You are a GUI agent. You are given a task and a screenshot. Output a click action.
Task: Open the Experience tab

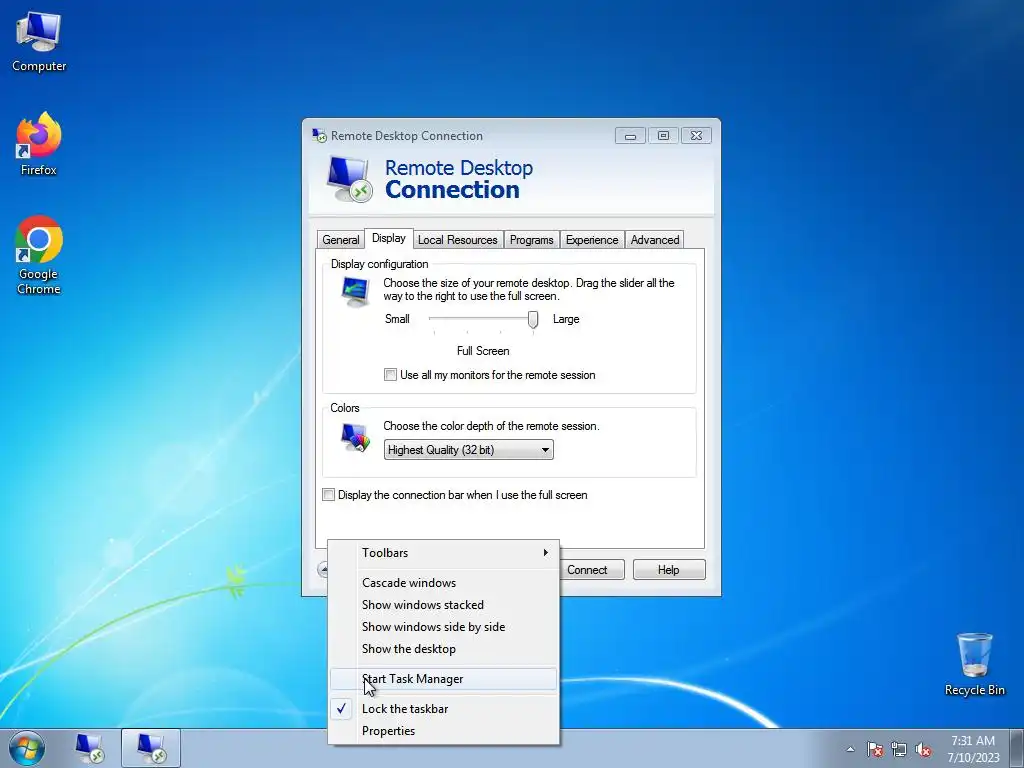pyautogui.click(x=592, y=240)
